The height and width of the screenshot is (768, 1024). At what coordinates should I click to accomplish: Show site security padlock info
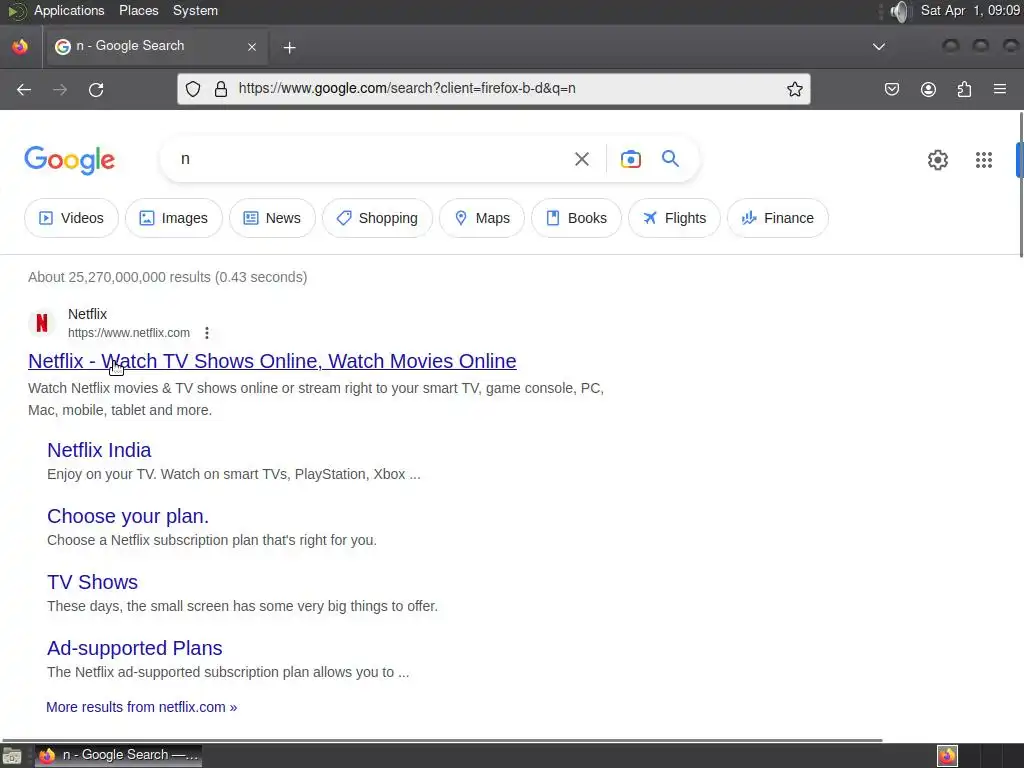(221, 89)
